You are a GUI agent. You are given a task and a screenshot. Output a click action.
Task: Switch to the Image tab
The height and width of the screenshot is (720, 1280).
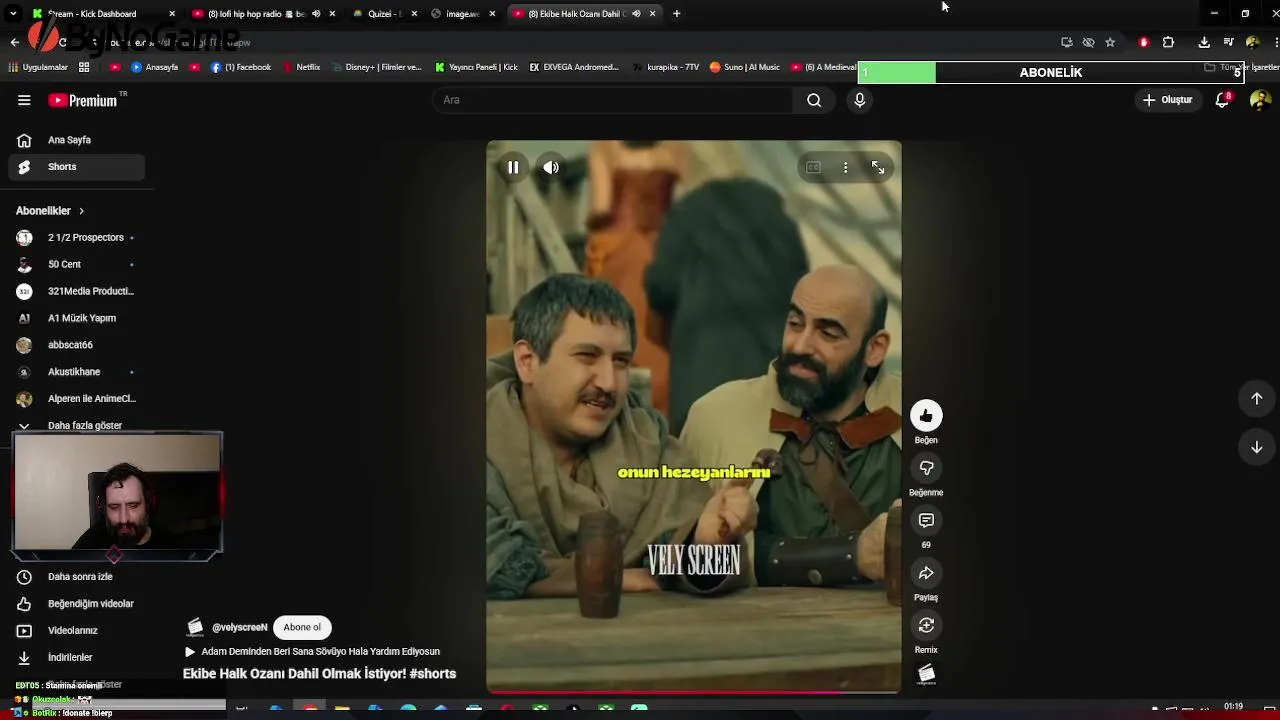coord(463,14)
